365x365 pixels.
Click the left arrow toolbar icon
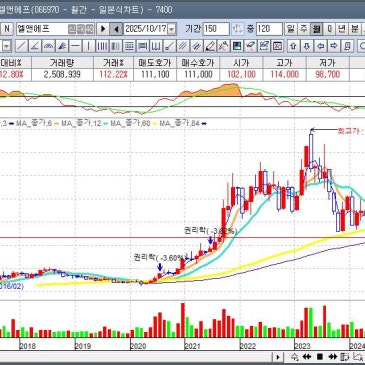(x=320, y=46)
